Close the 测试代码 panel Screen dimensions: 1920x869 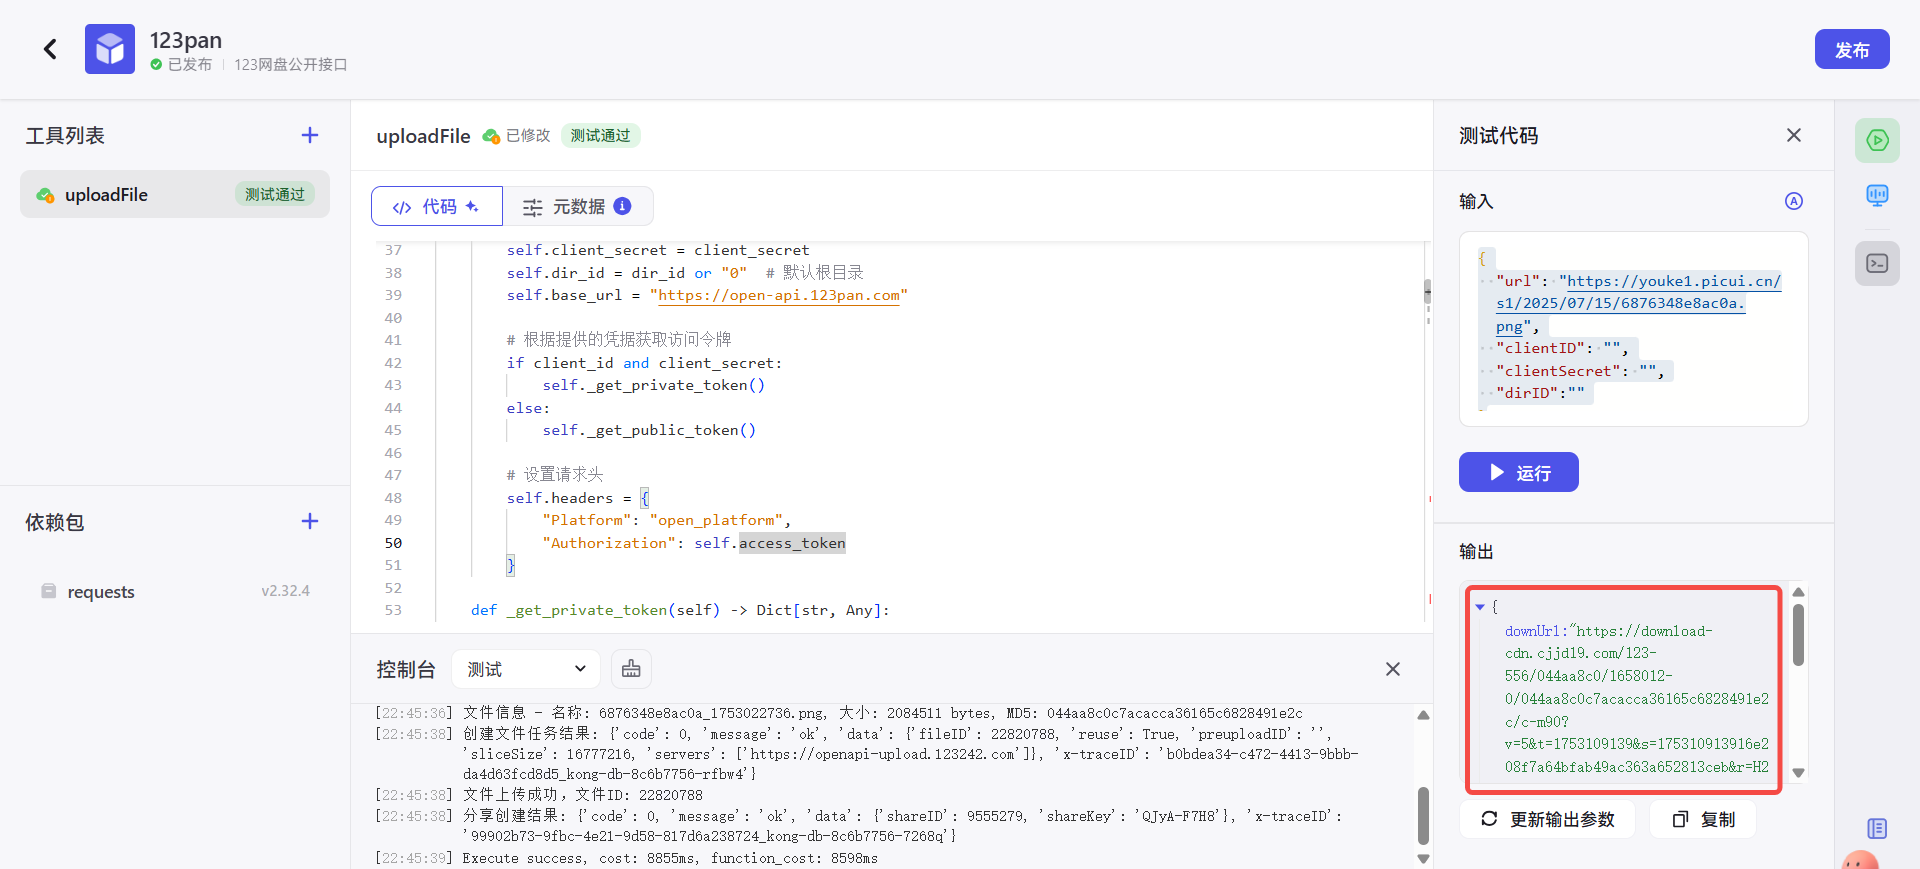[1794, 135]
